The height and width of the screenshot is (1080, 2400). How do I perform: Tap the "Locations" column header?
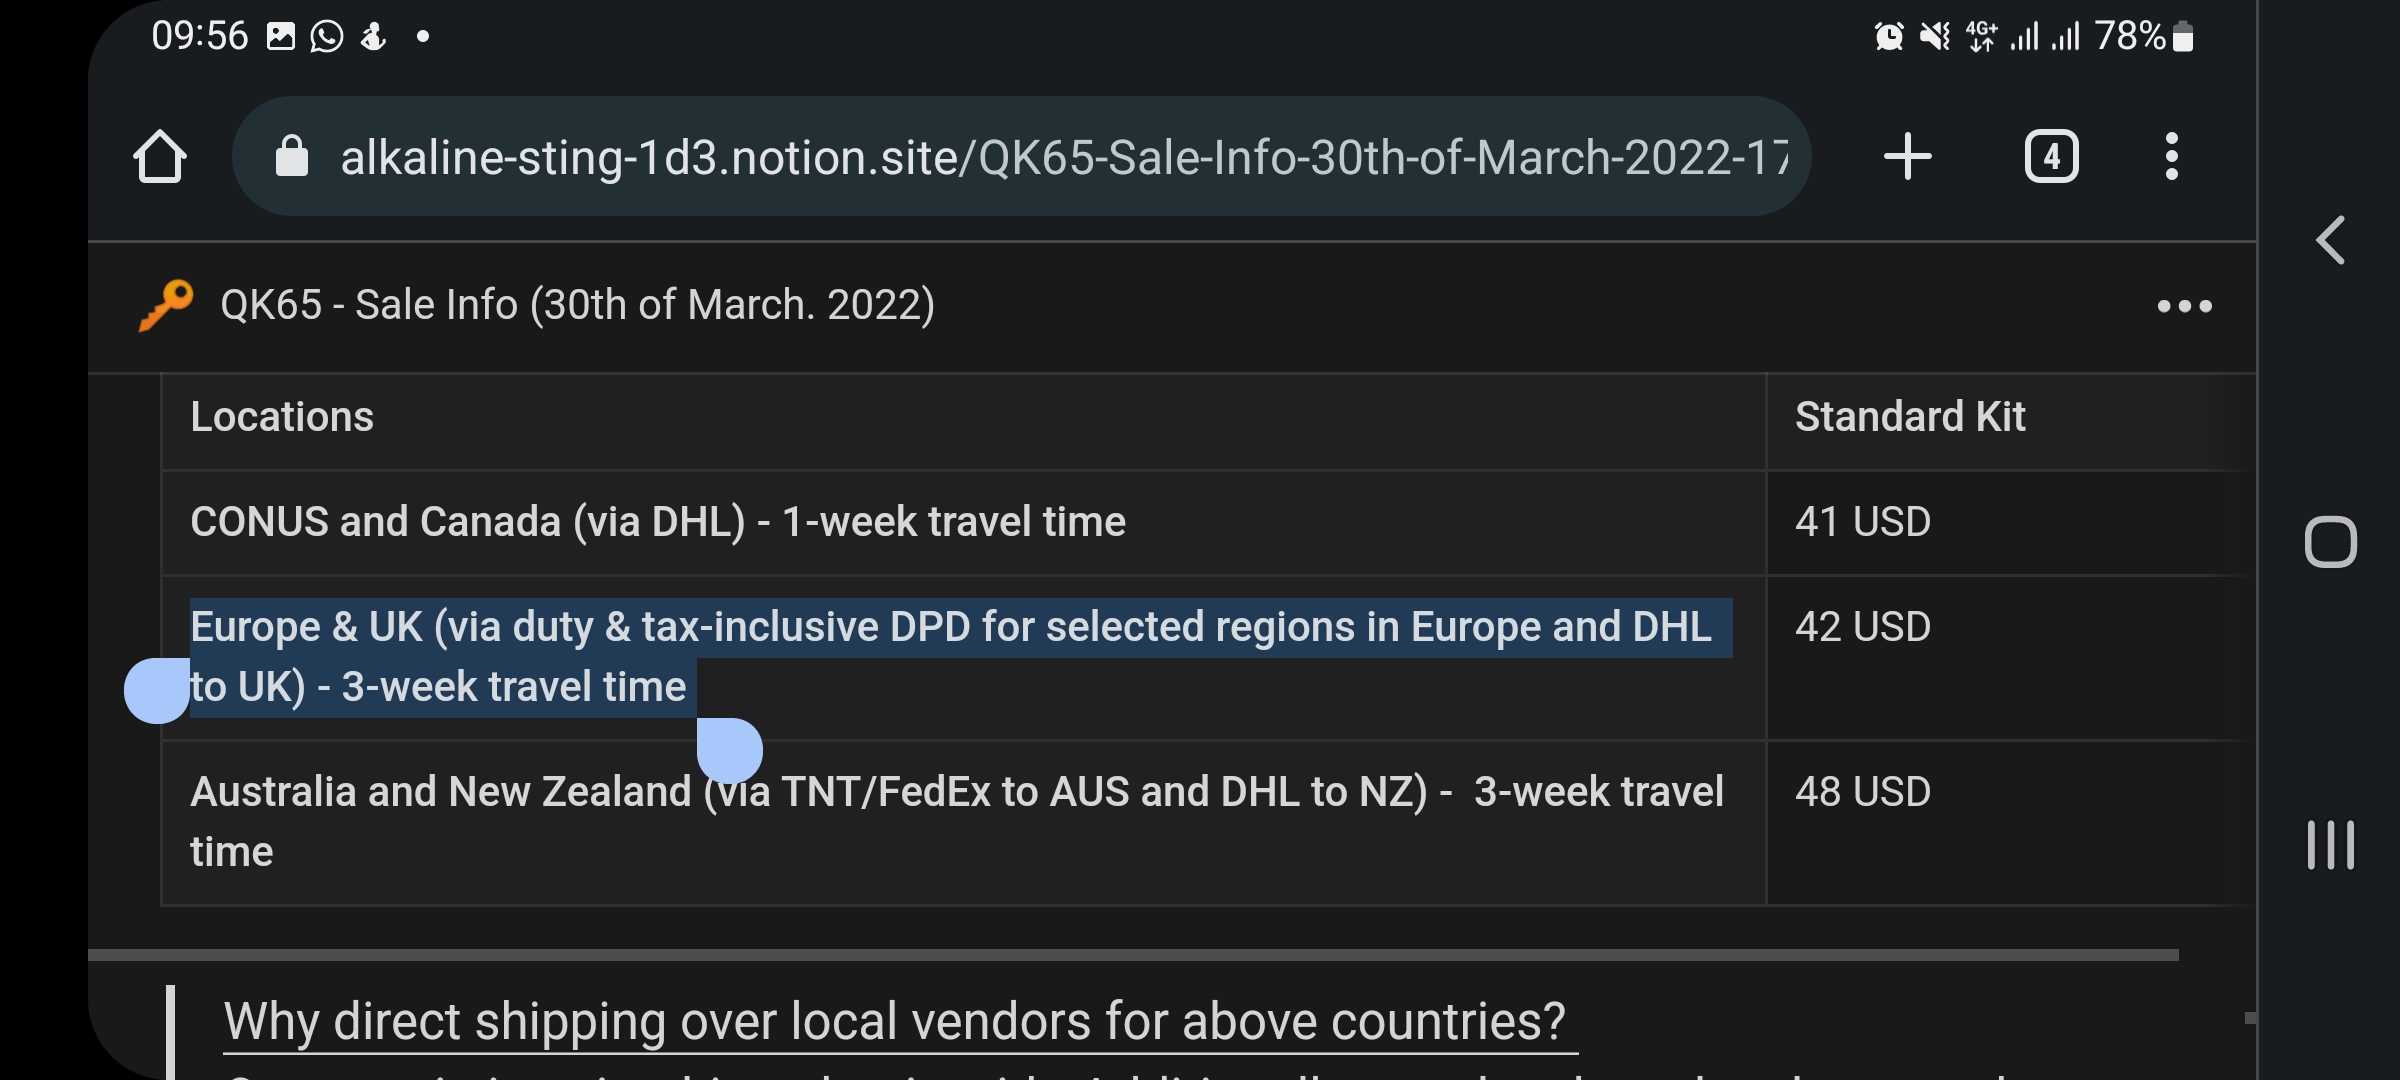[x=282, y=417]
